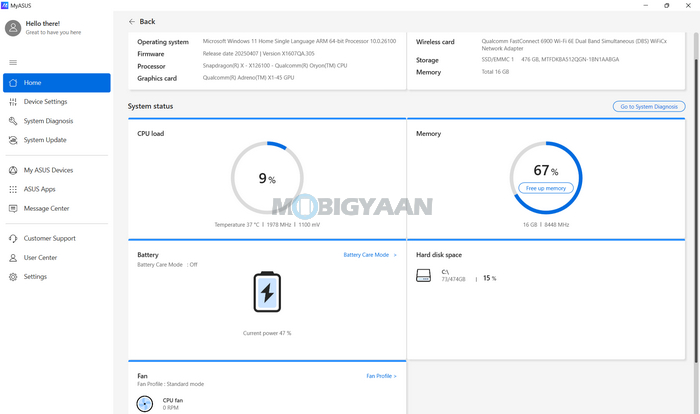This screenshot has width=700, height=414.
Task: Open Message Center page
Action: point(57,209)
